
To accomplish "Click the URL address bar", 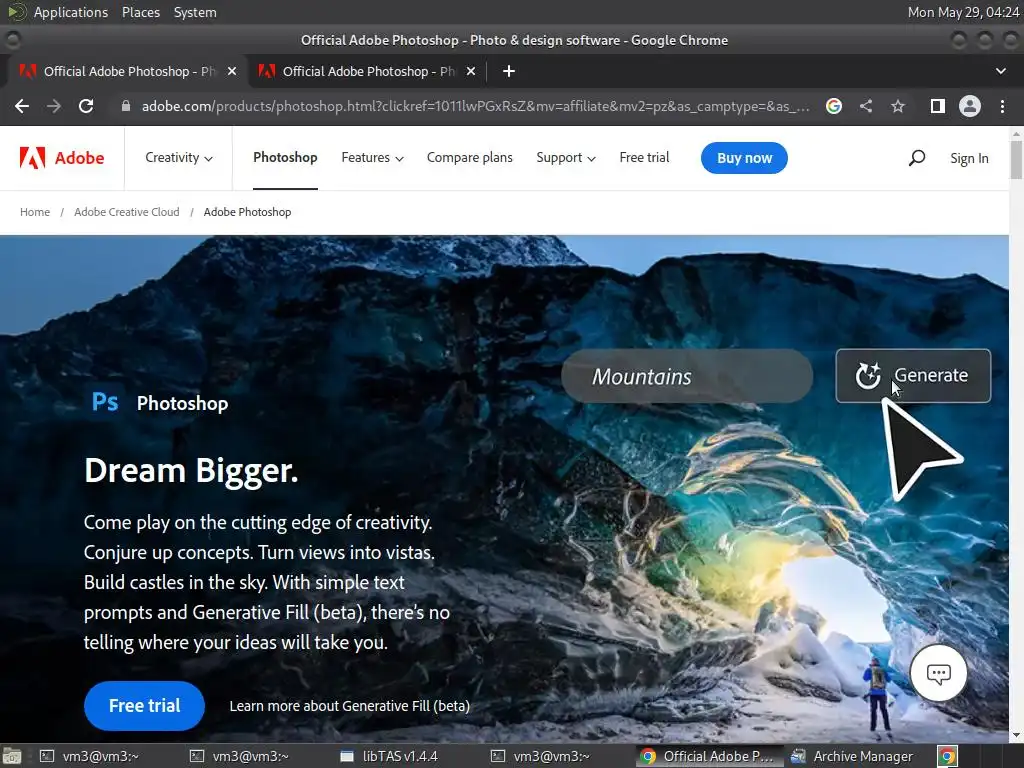I will pos(475,106).
